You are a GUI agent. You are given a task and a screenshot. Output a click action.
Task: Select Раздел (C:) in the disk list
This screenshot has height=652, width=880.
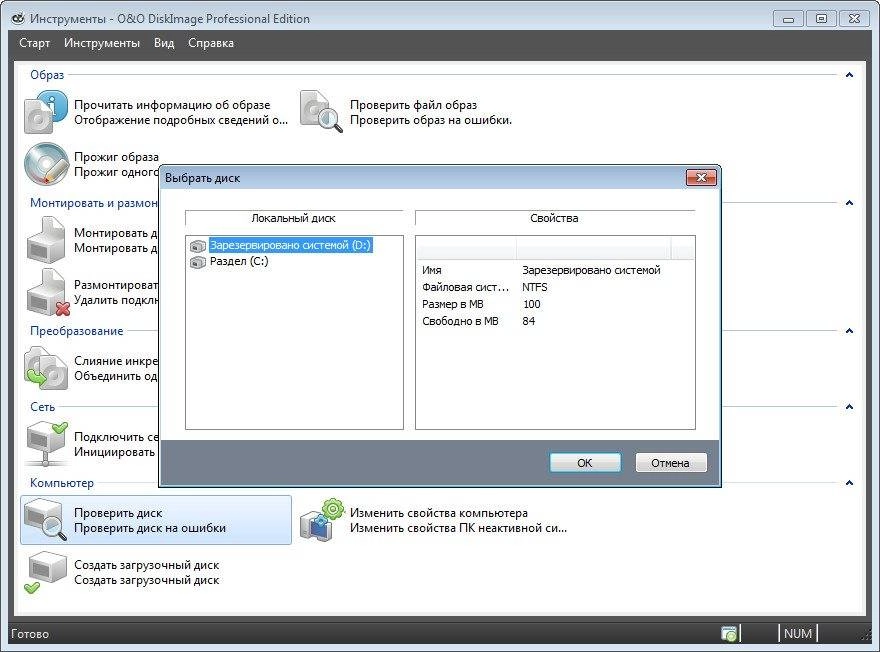239,261
